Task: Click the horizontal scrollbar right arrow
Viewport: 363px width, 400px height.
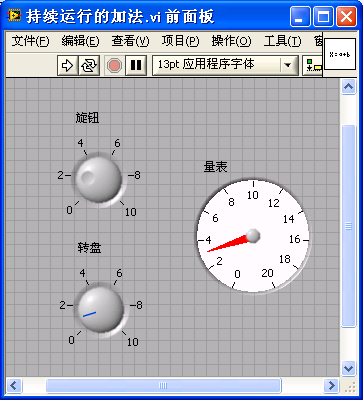Action: tap(331, 386)
